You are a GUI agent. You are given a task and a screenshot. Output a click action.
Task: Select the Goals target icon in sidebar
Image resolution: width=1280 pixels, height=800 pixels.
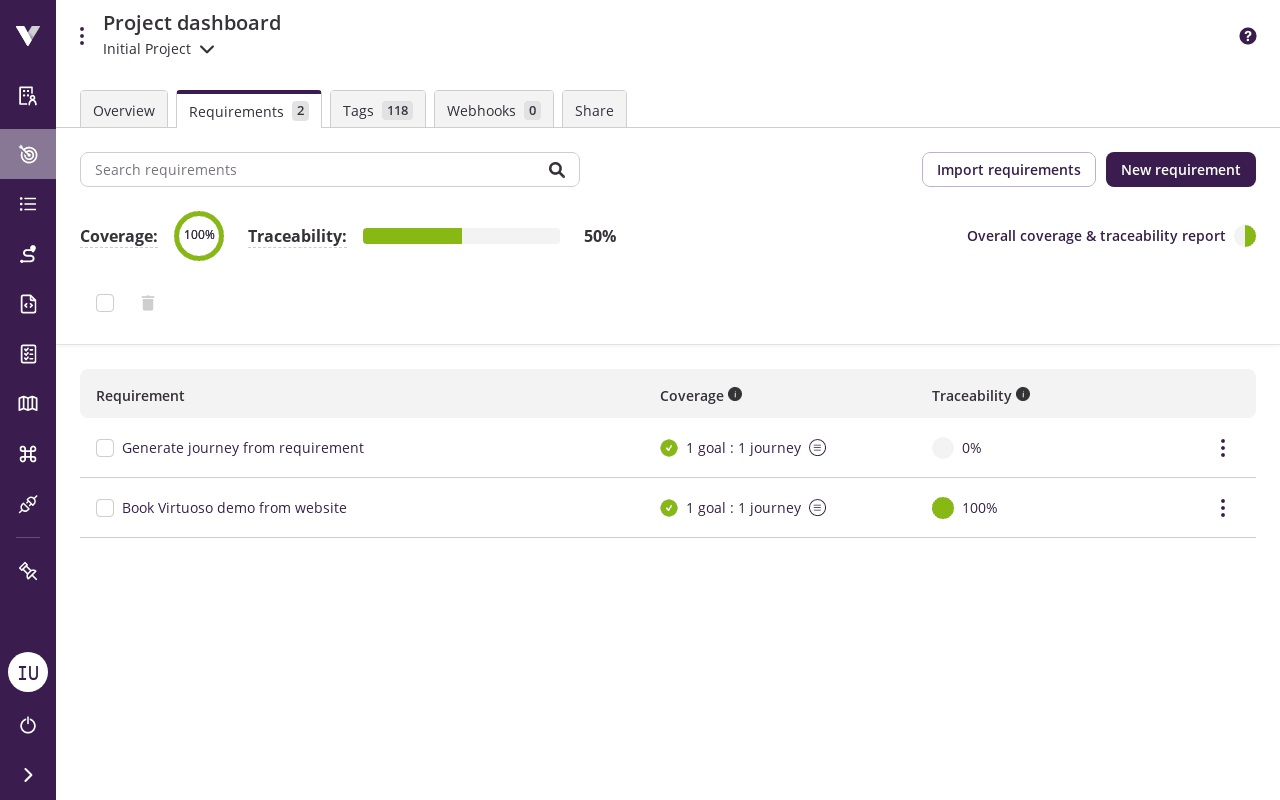tap(27, 154)
